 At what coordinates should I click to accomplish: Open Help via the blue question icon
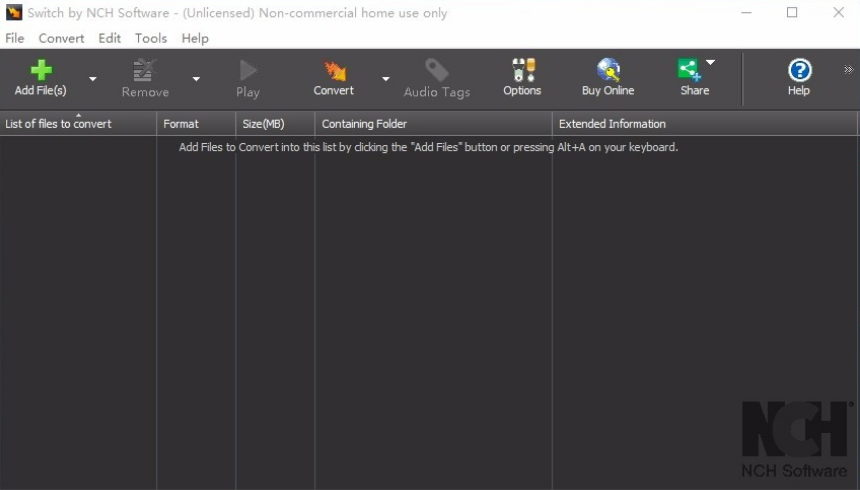[799, 70]
